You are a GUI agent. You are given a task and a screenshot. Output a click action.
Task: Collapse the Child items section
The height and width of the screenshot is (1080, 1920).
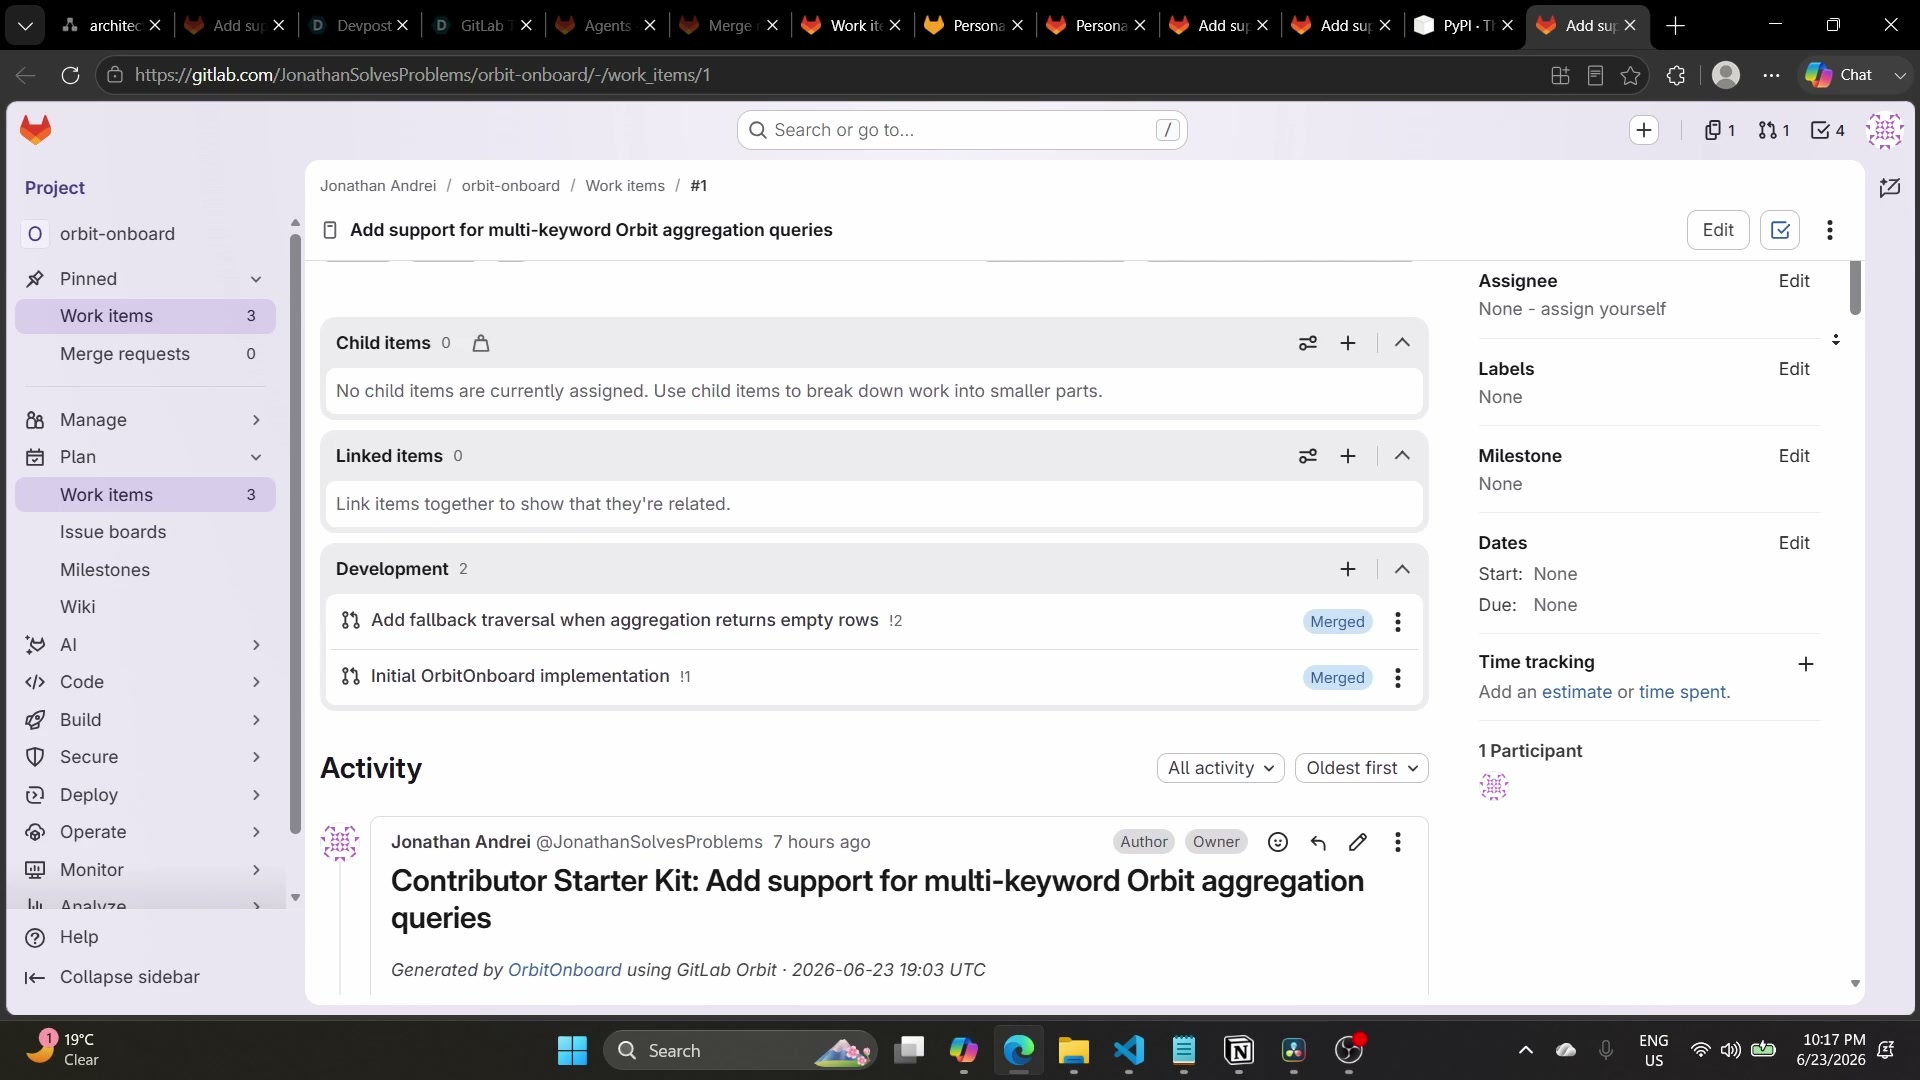click(x=1402, y=343)
